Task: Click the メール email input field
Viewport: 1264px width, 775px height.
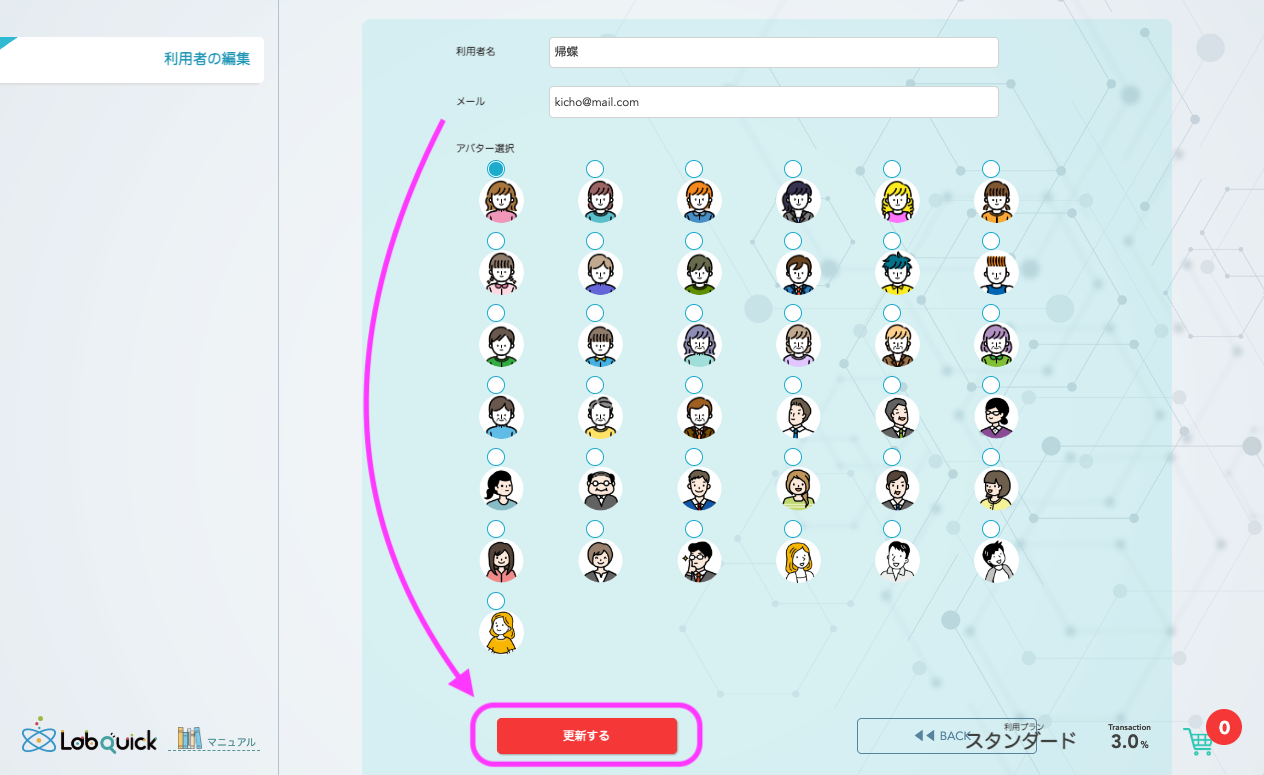Action: [x=773, y=102]
